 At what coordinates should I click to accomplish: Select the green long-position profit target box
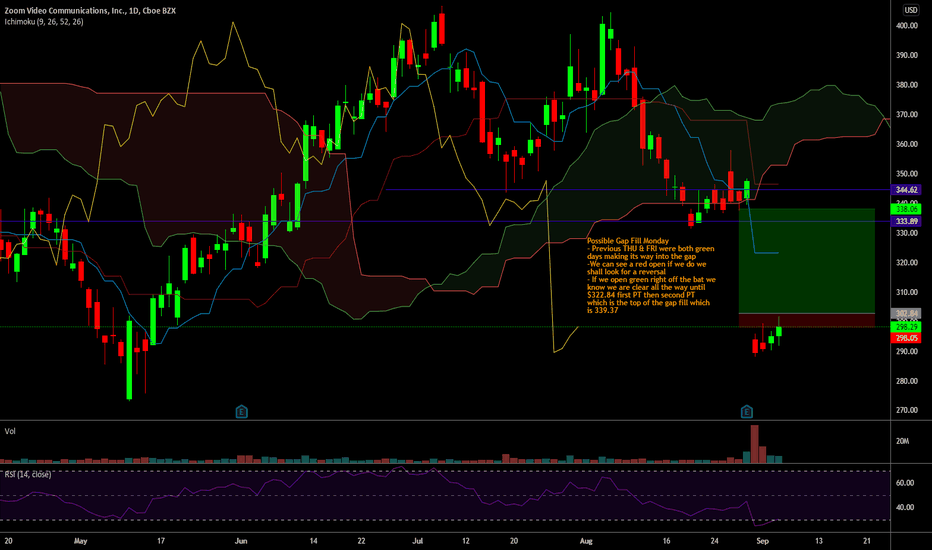(807, 260)
